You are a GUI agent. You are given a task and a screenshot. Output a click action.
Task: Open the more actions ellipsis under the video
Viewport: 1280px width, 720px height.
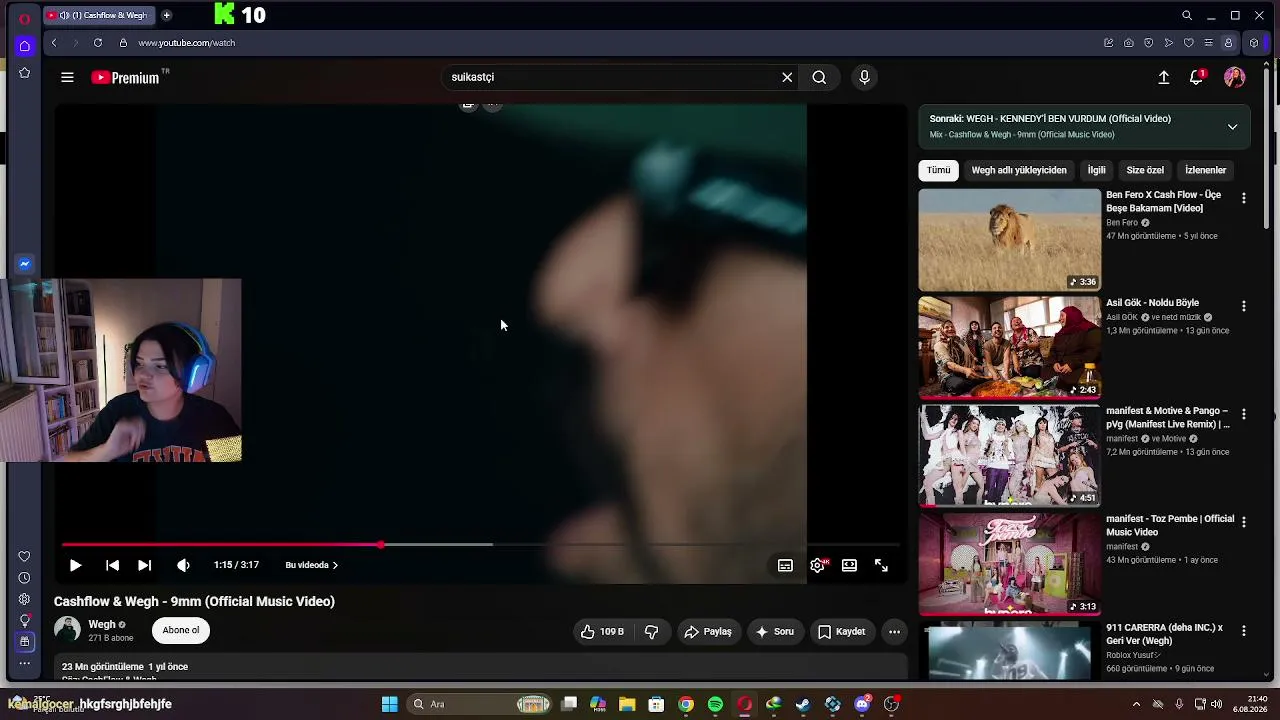[894, 631]
